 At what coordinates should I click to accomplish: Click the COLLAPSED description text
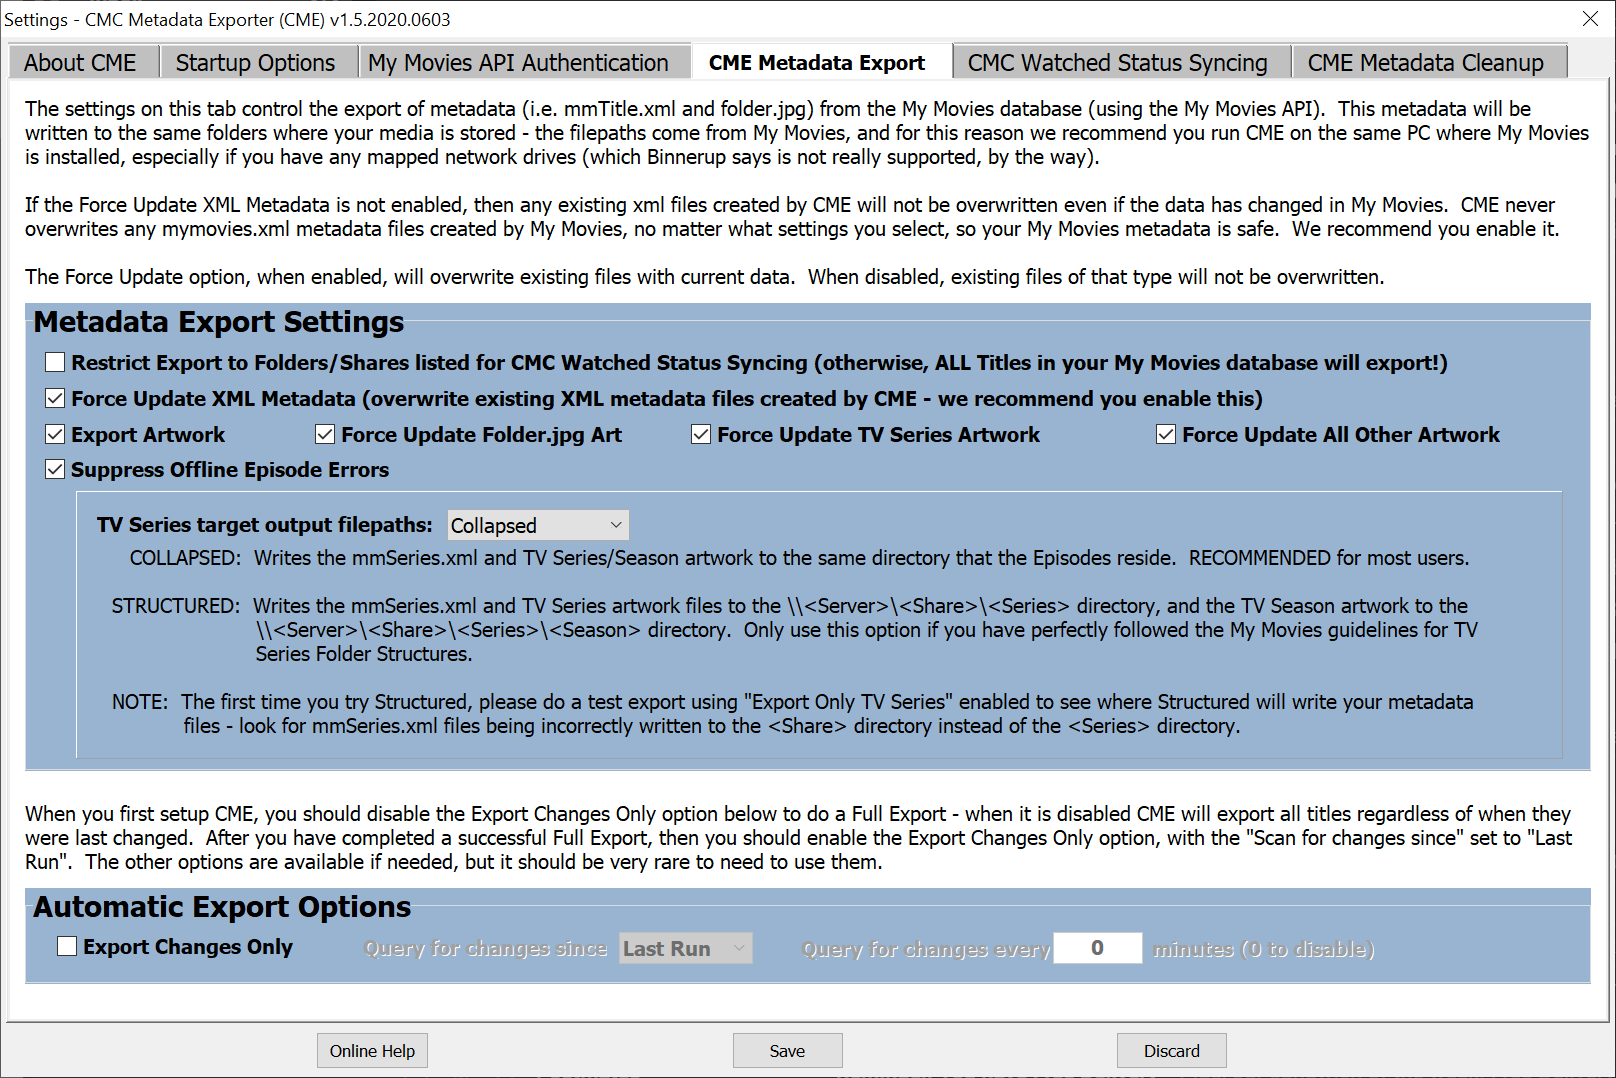(799, 558)
